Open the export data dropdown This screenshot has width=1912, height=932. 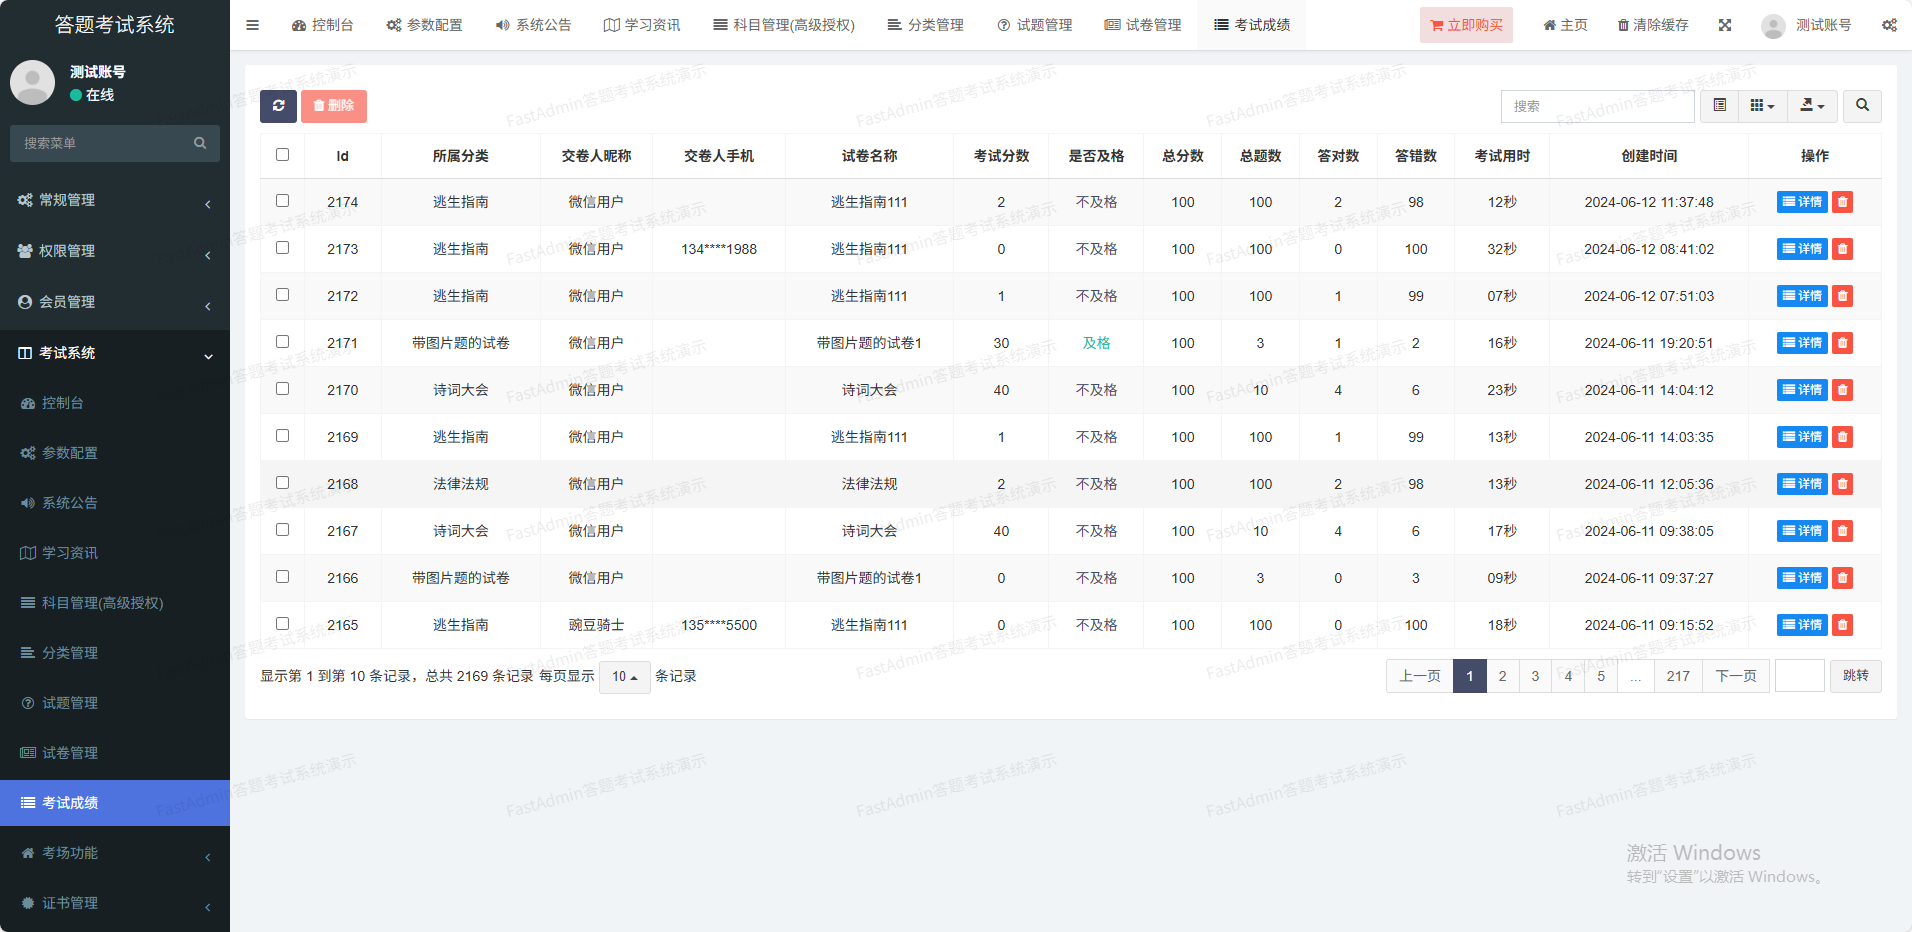coord(1812,106)
